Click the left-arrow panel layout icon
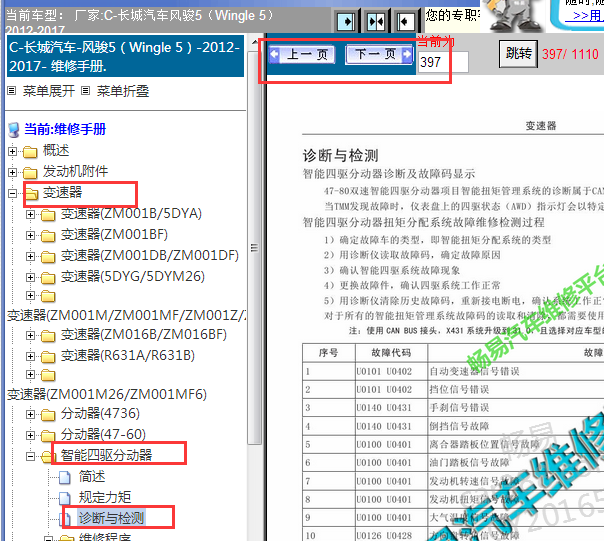604x541 pixels. point(405,21)
